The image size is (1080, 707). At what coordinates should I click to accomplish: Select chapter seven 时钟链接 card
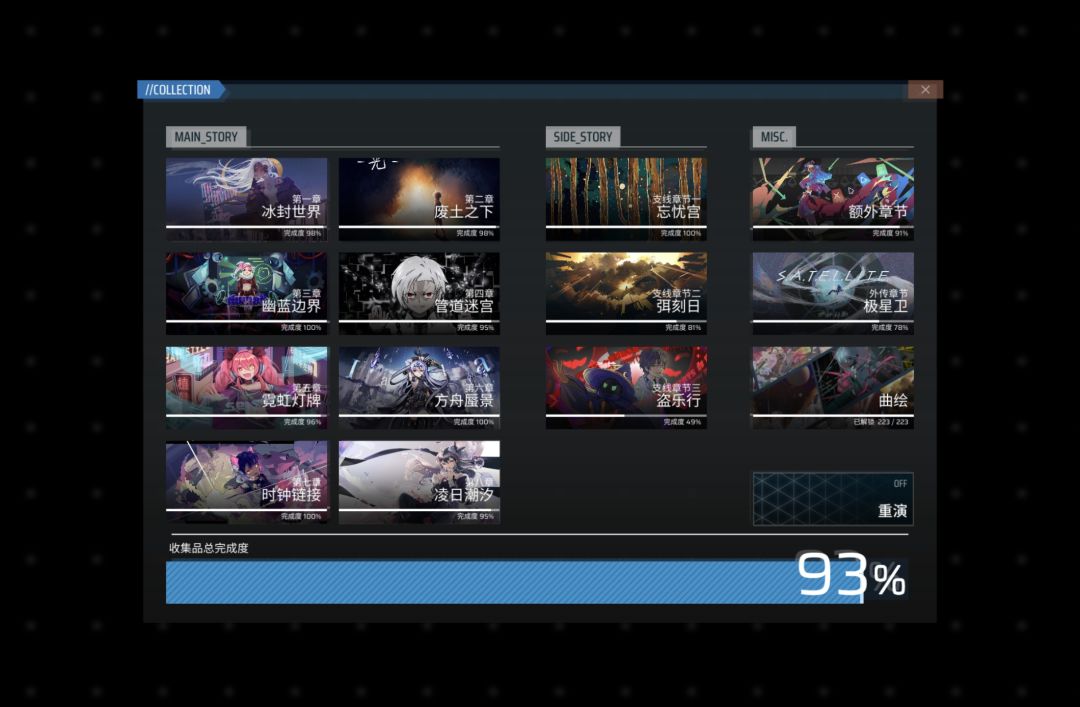click(x=247, y=482)
